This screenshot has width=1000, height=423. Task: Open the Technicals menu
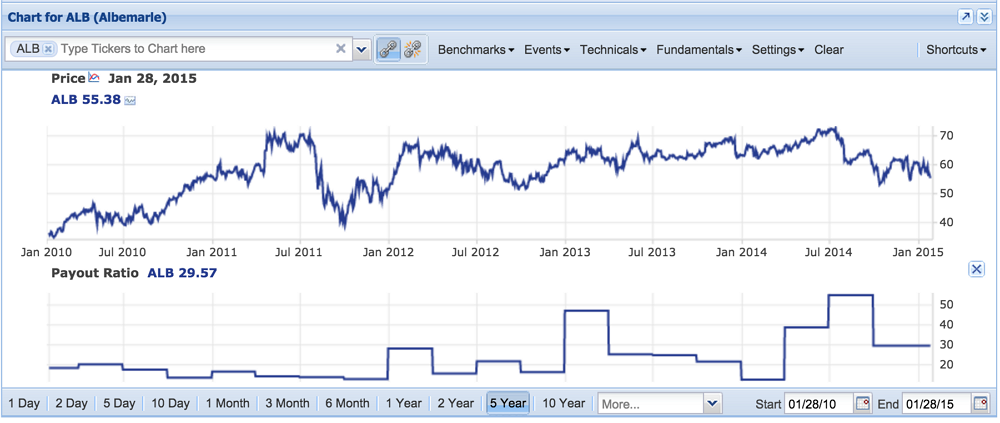(x=613, y=50)
